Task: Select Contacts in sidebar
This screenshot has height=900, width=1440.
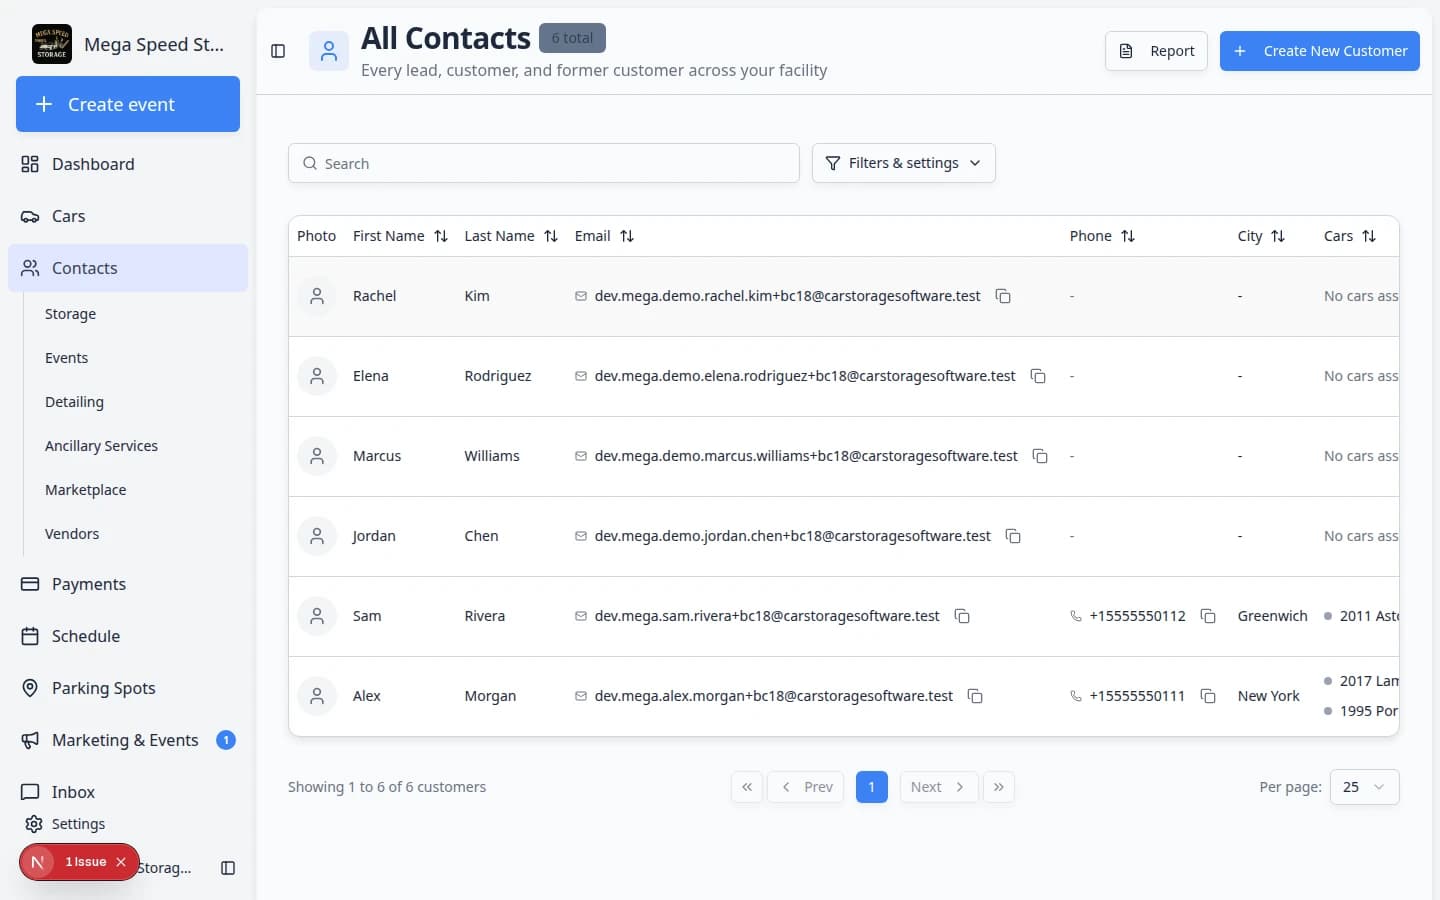Action: 128,268
